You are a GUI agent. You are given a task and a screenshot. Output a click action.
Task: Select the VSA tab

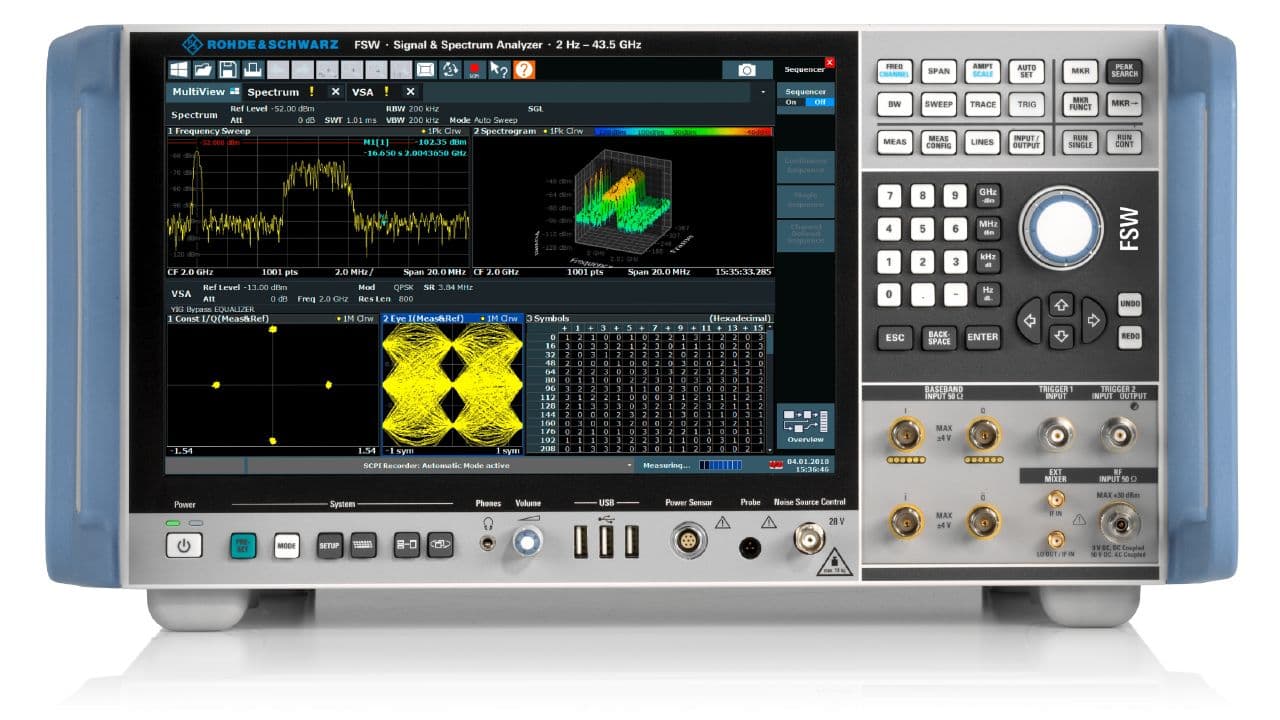point(362,90)
